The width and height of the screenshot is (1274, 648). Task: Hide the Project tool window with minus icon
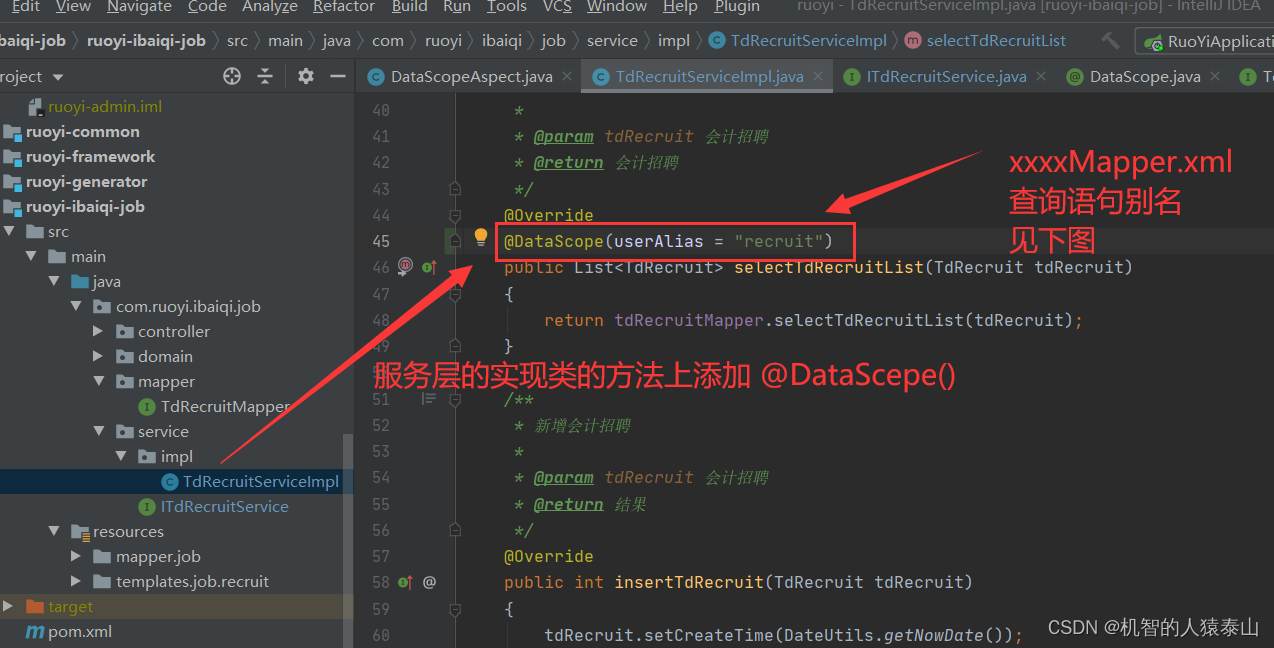tap(338, 76)
